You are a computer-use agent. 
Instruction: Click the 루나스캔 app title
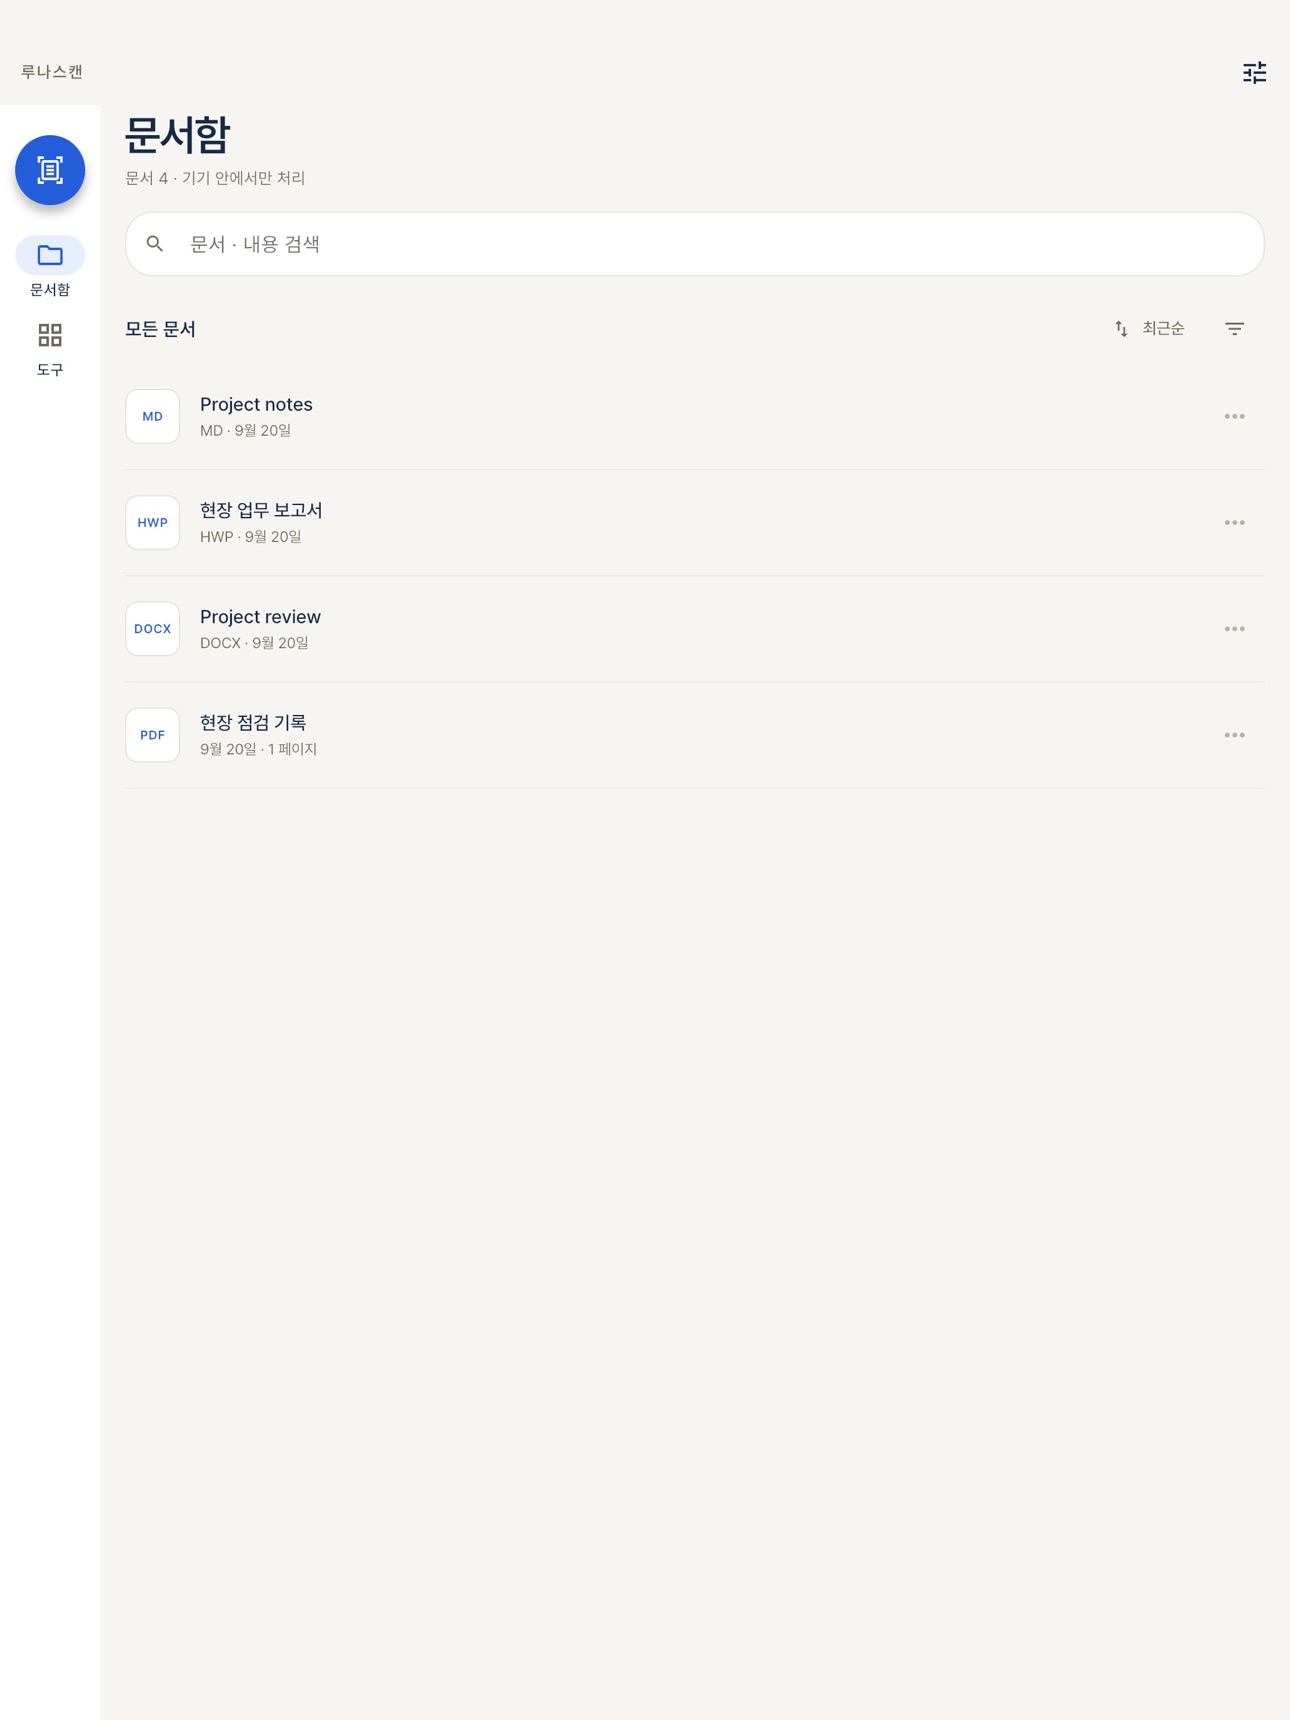click(x=52, y=72)
